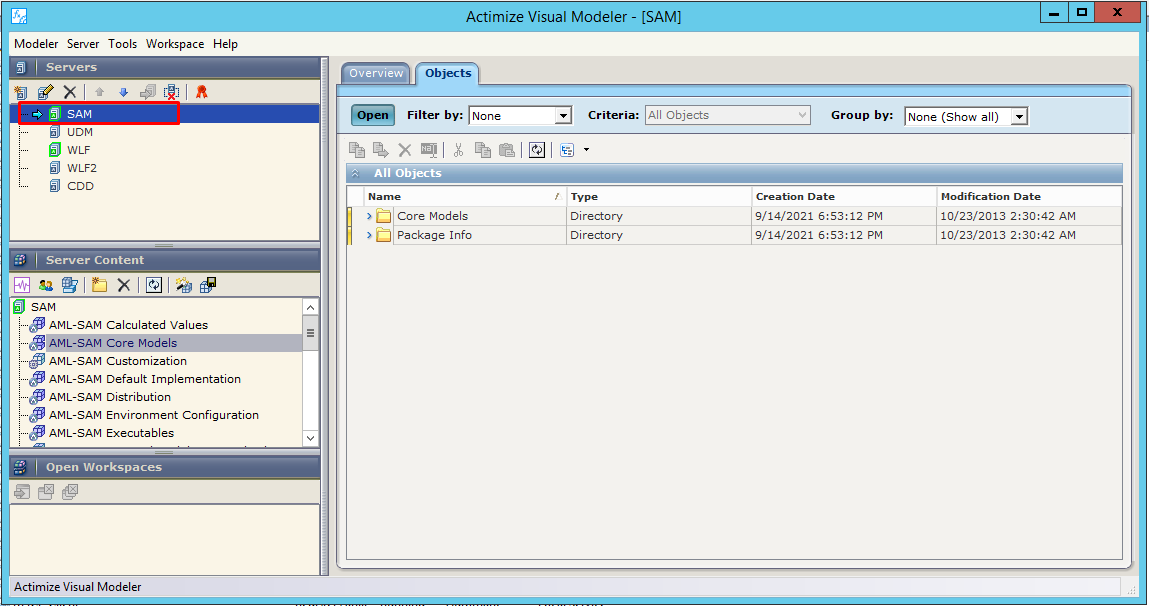Click the close workspace icon in Open Workspaces
Viewport: 1149px width, 606px height.
(45, 492)
